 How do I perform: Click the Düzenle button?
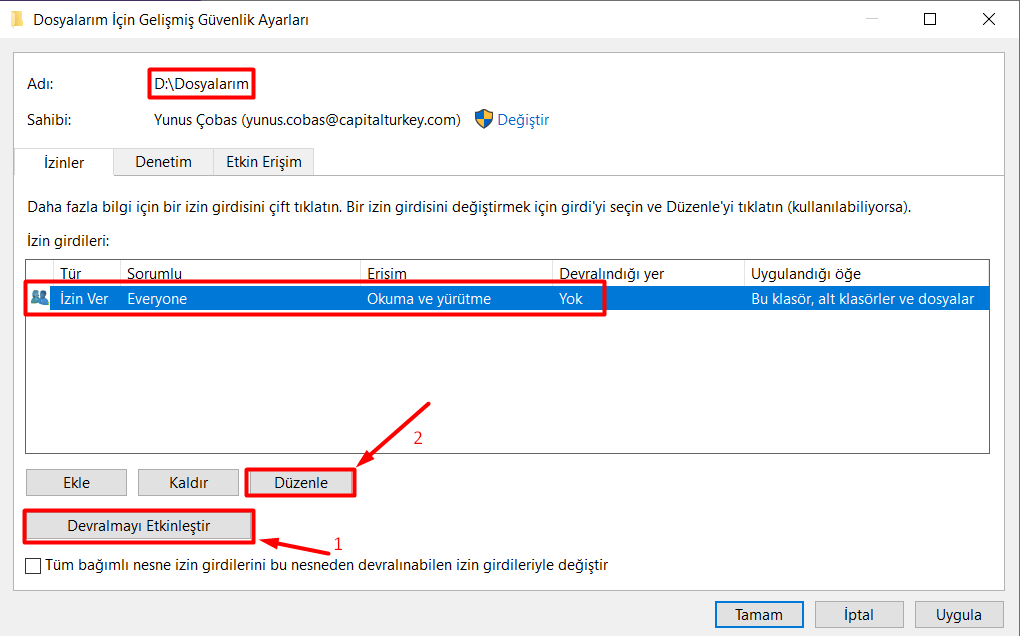coord(301,483)
